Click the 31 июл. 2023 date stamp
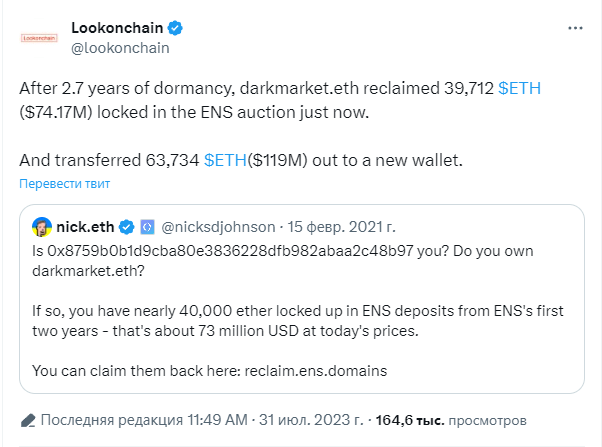 coord(311,420)
